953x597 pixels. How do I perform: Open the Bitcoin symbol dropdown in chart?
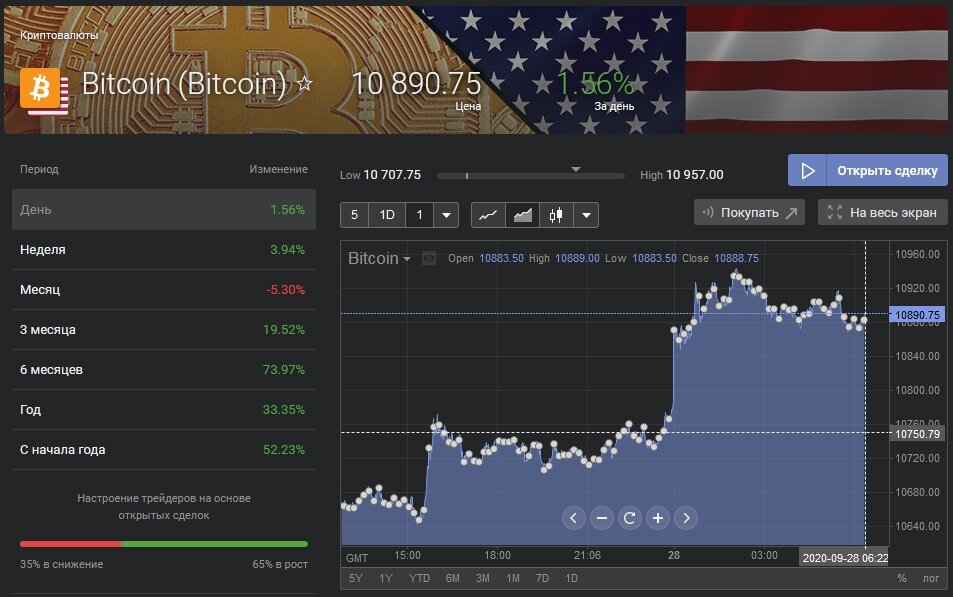pos(379,258)
